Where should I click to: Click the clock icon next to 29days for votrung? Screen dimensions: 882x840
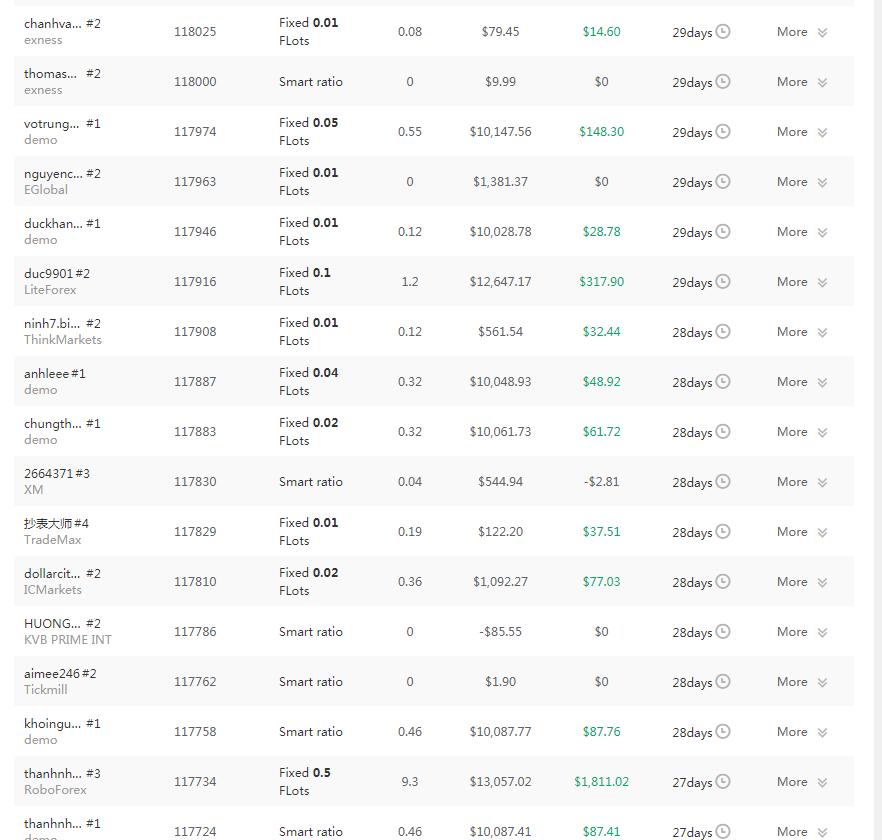click(722, 131)
